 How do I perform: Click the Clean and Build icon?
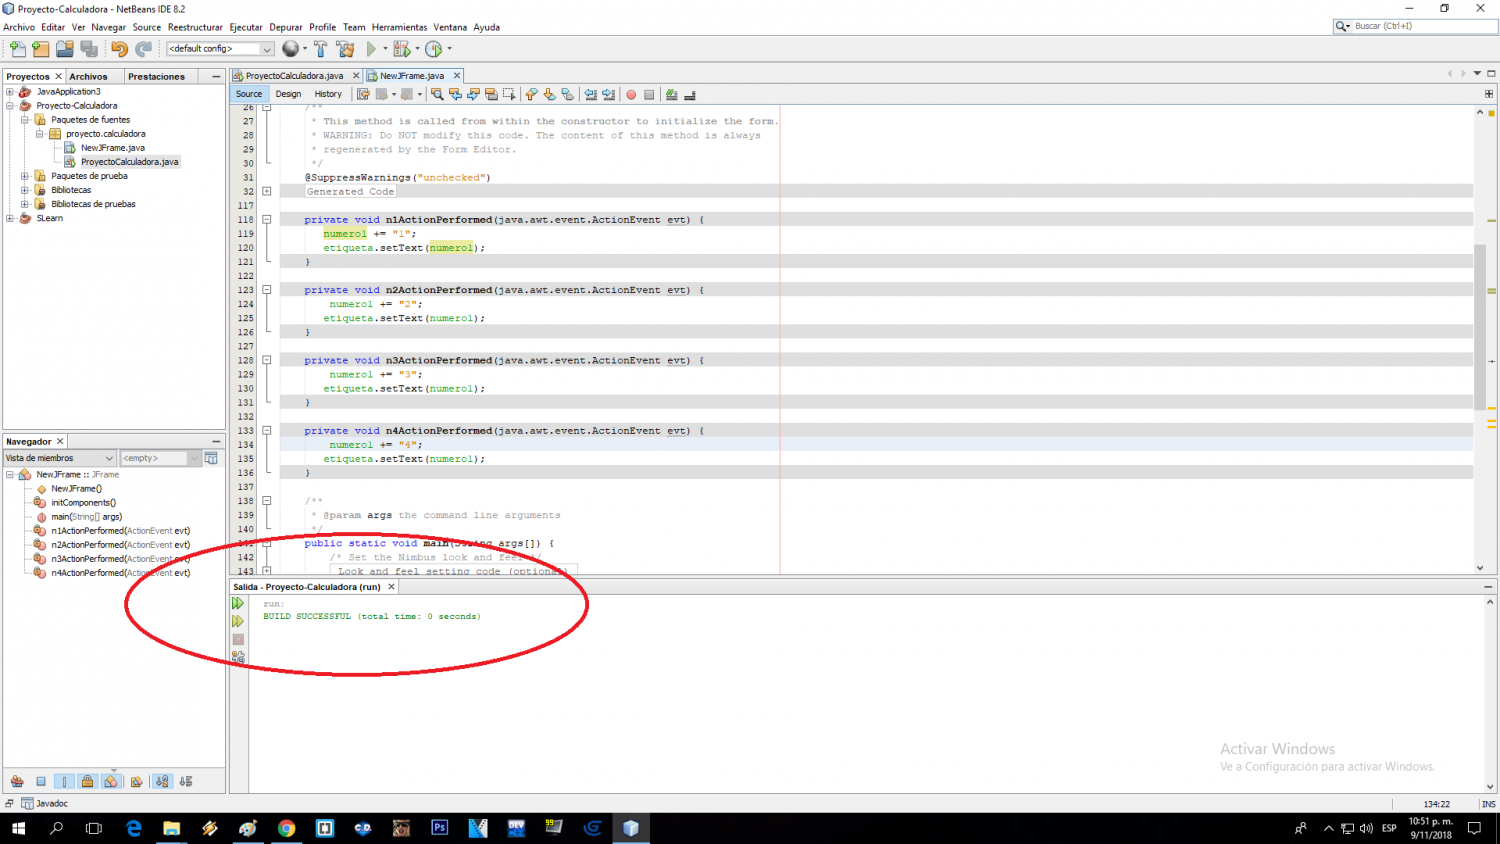pos(346,49)
